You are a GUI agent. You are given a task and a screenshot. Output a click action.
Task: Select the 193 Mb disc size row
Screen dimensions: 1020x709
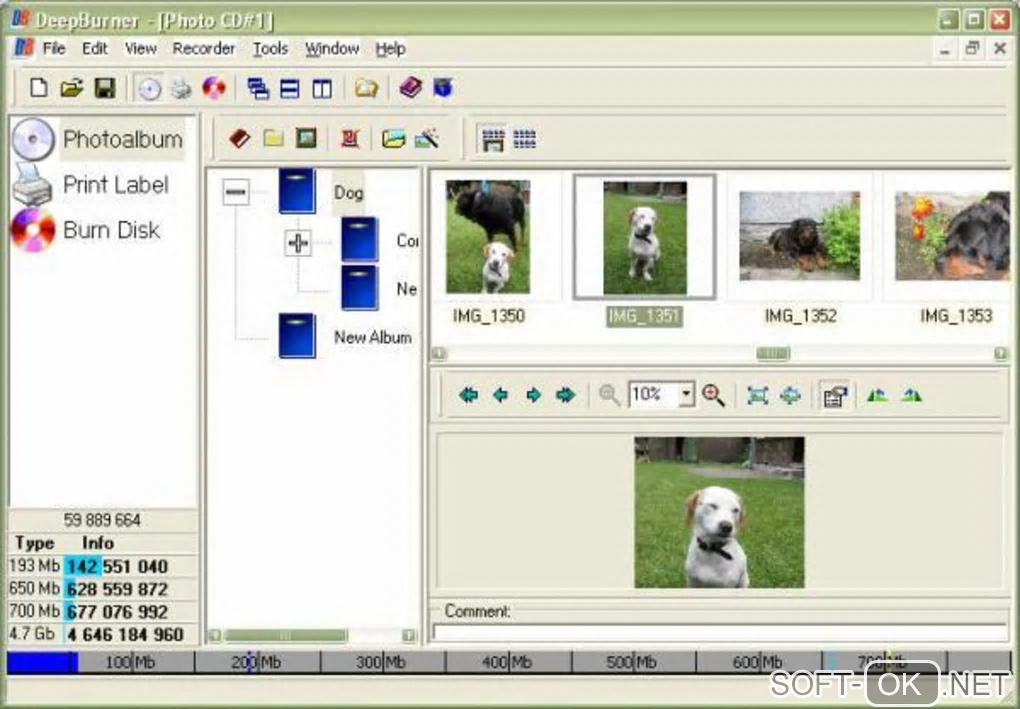pos(102,566)
